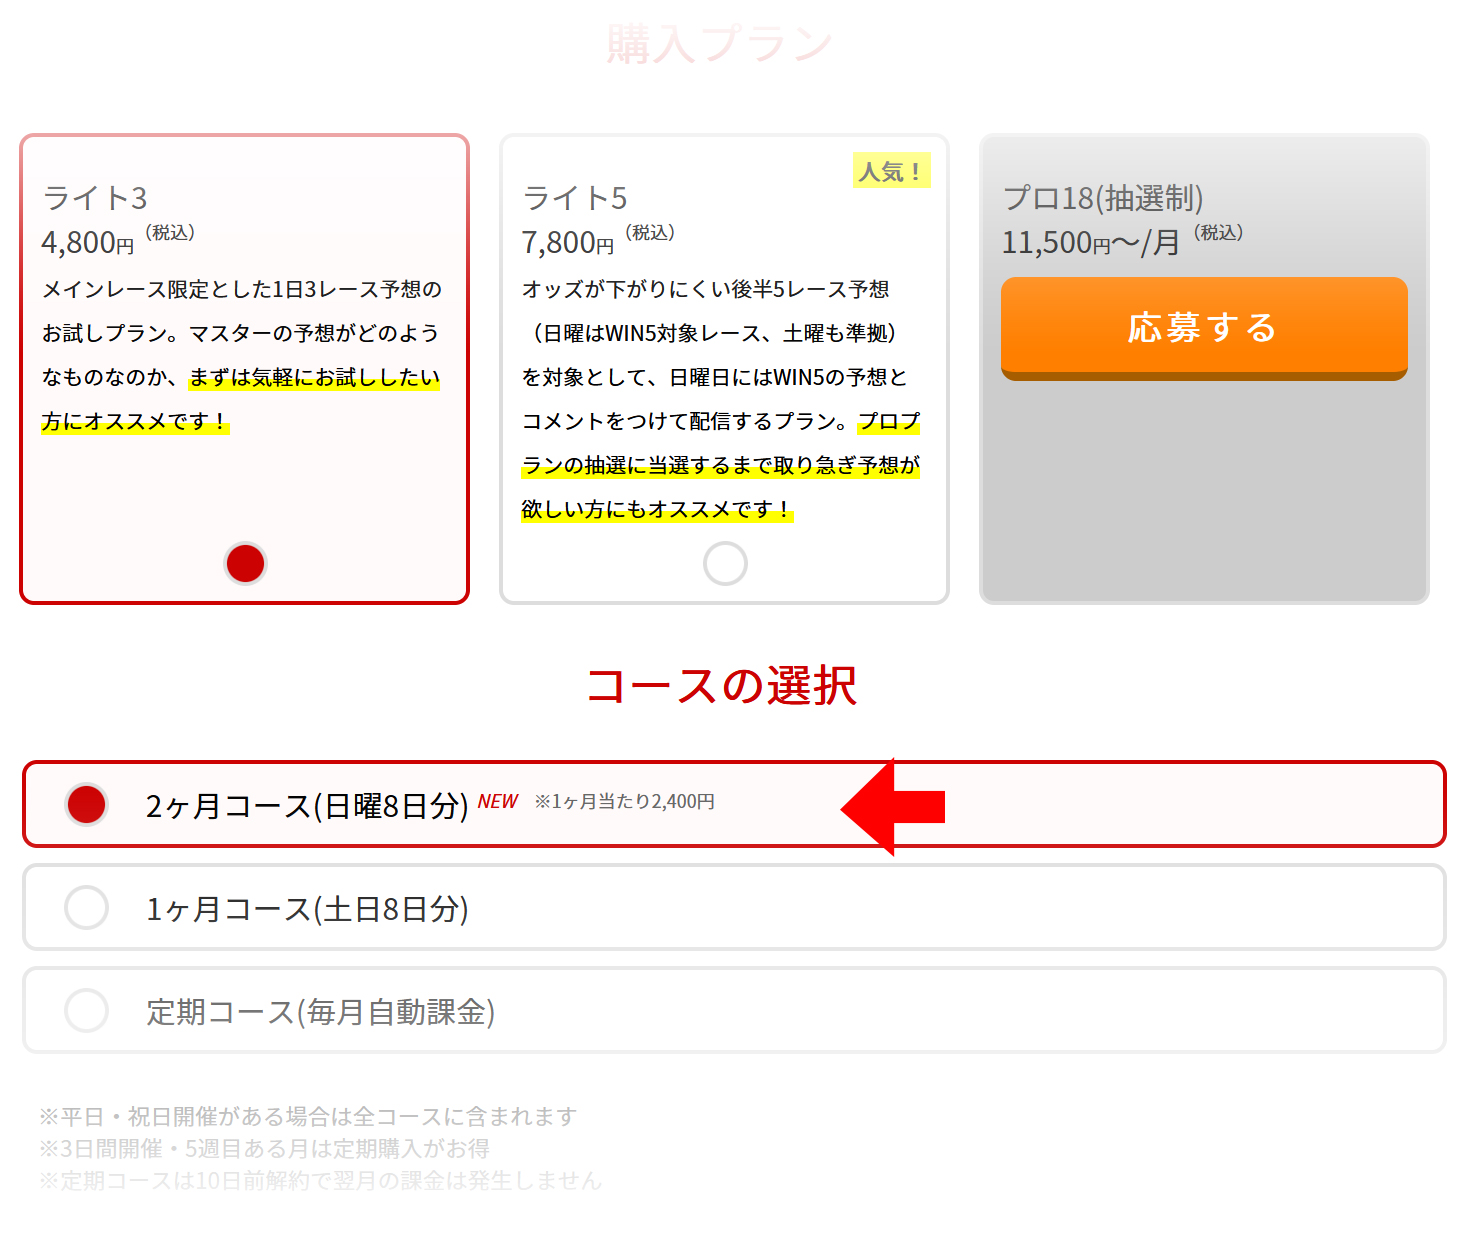
Task: Click the yellow 人気！ badge
Action: (x=891, y=171)
